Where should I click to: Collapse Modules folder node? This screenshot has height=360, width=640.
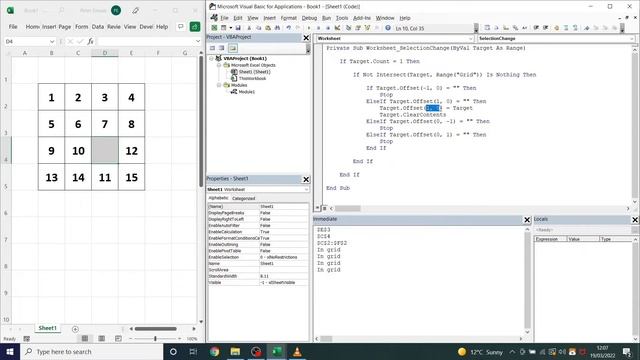pos(219,85)
